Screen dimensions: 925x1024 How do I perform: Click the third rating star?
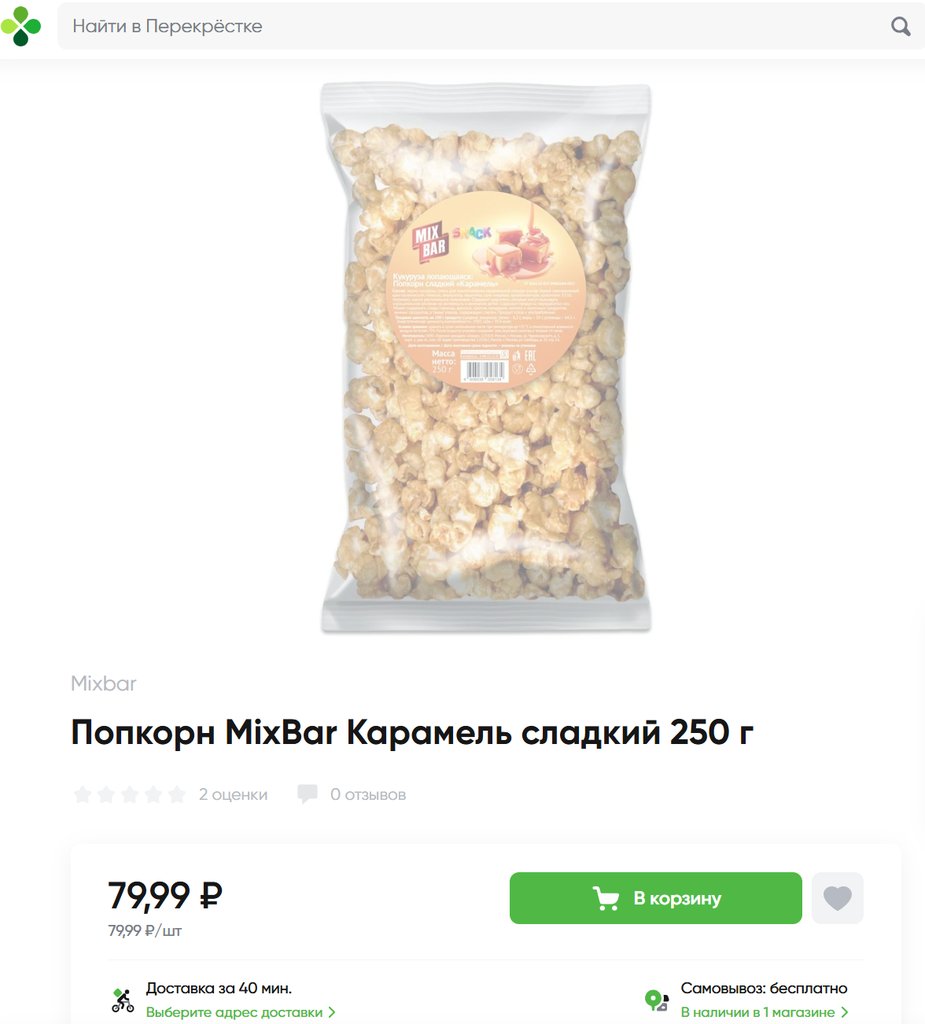[129, 794]
